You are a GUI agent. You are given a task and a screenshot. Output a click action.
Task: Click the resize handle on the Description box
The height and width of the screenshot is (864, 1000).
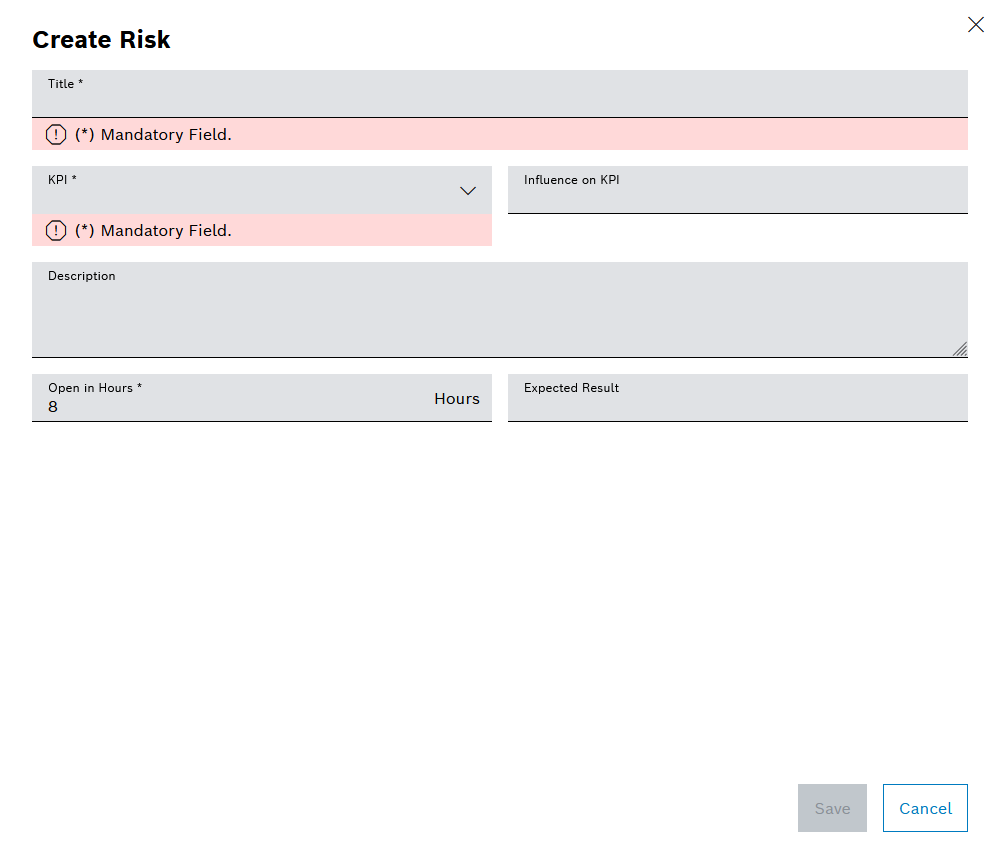[x=960, y=348]
